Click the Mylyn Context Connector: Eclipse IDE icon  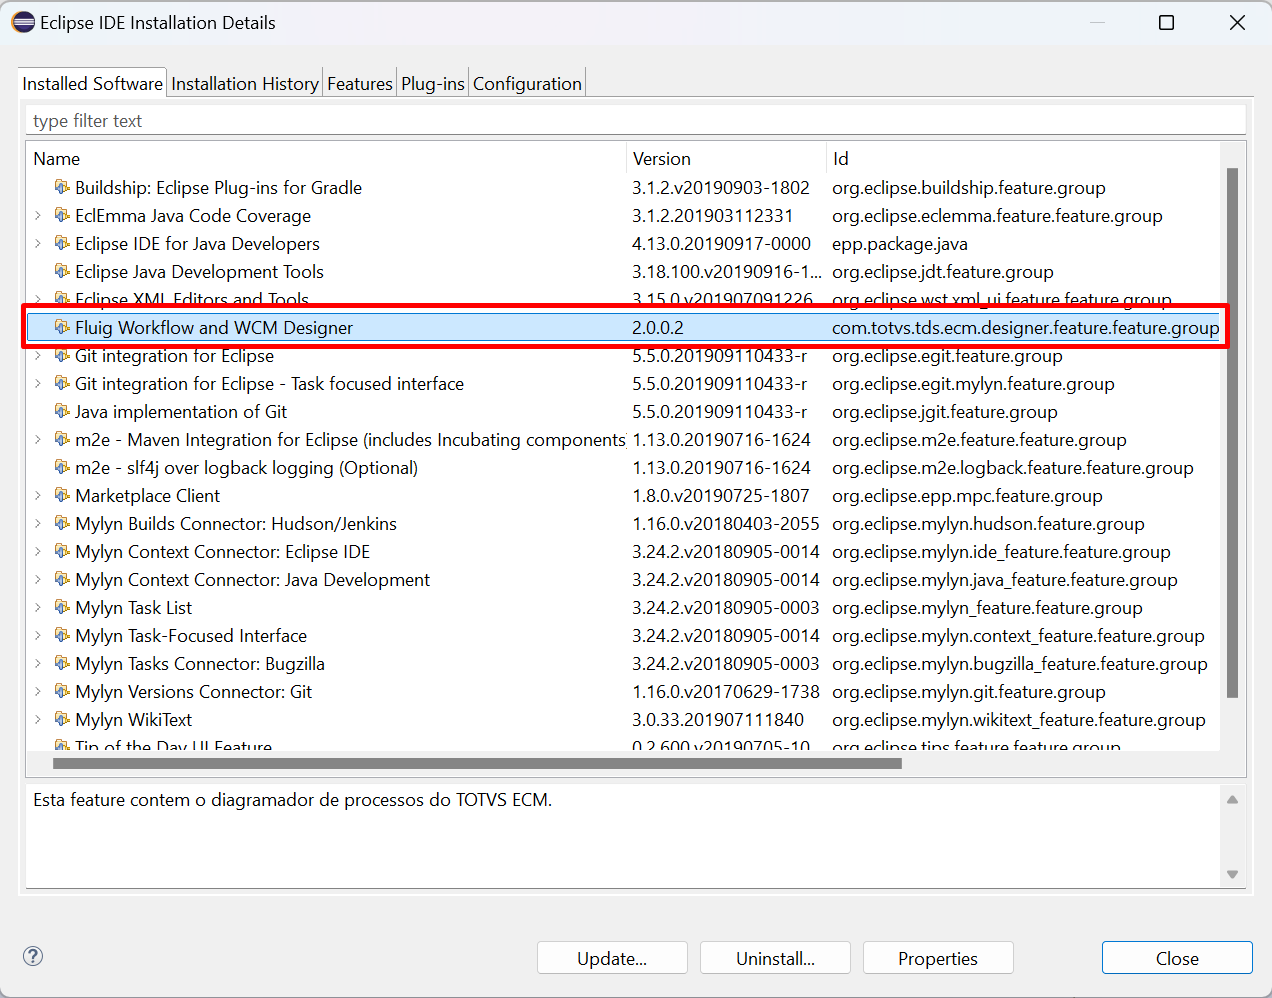click(x=62, y=551)
